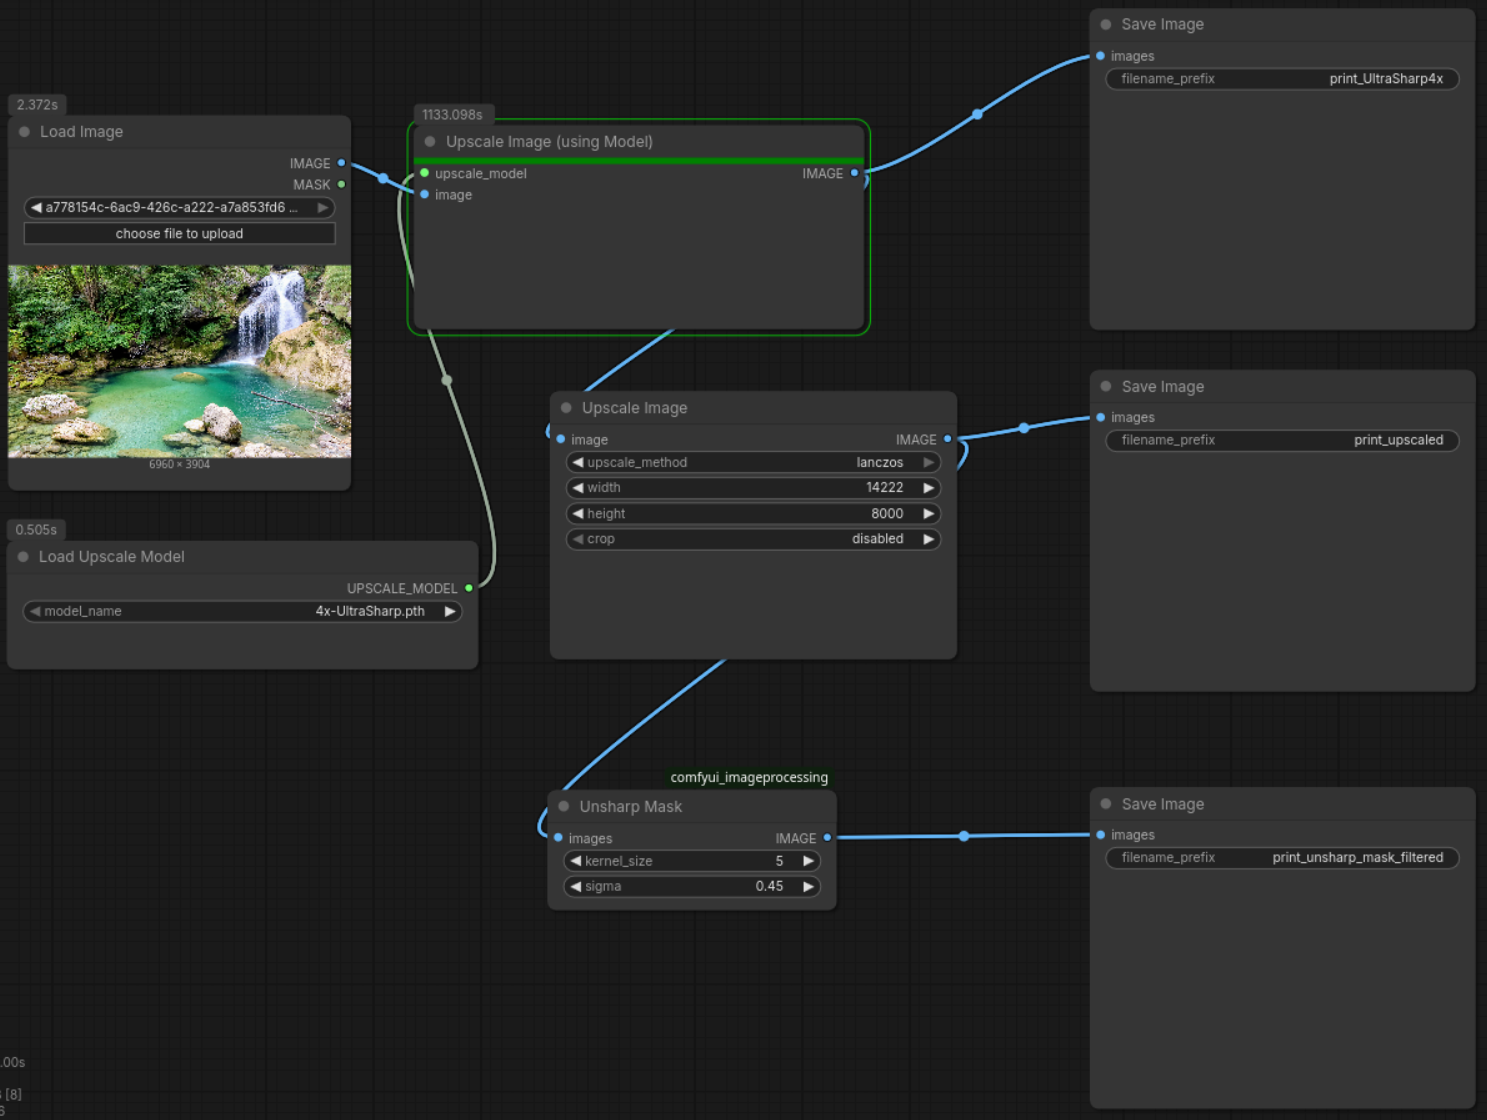The width and height of the screenshot is (1487, 1120).
Task: Click the MASK output dot on Load Image
Action: tap(340, 184)
